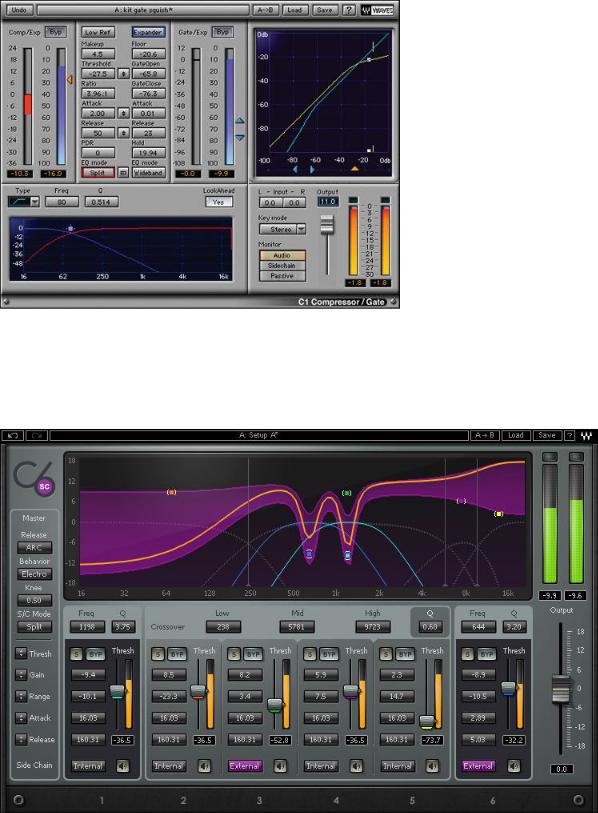Image resolution: width=598 pixels, height=813 pixels.
Task: Select the green band node on C6 graph
Action: click(x=346, y=493)
